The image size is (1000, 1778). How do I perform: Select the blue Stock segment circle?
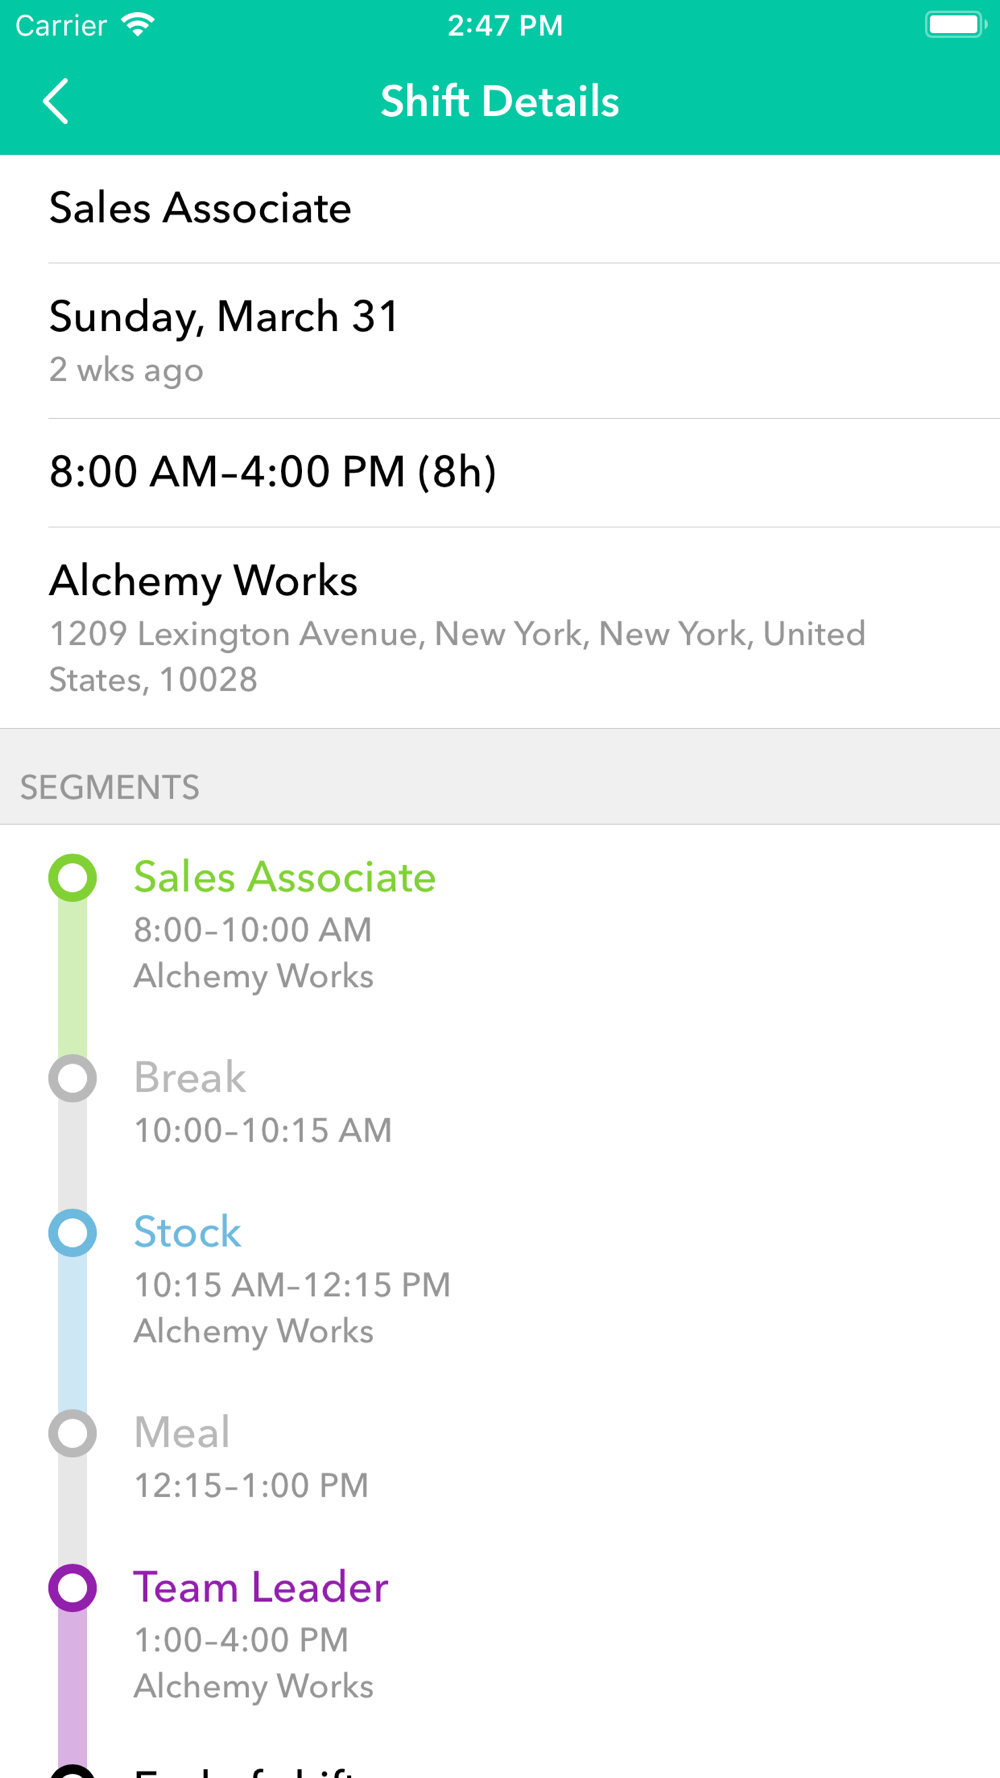point(73,1233)
